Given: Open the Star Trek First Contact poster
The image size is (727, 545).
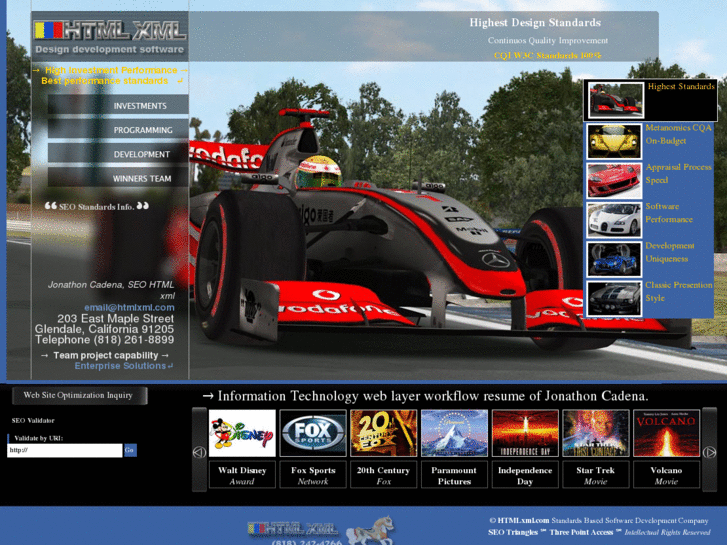Looking at the screenshot, I should pyautogui.click(x=596, y=433).
